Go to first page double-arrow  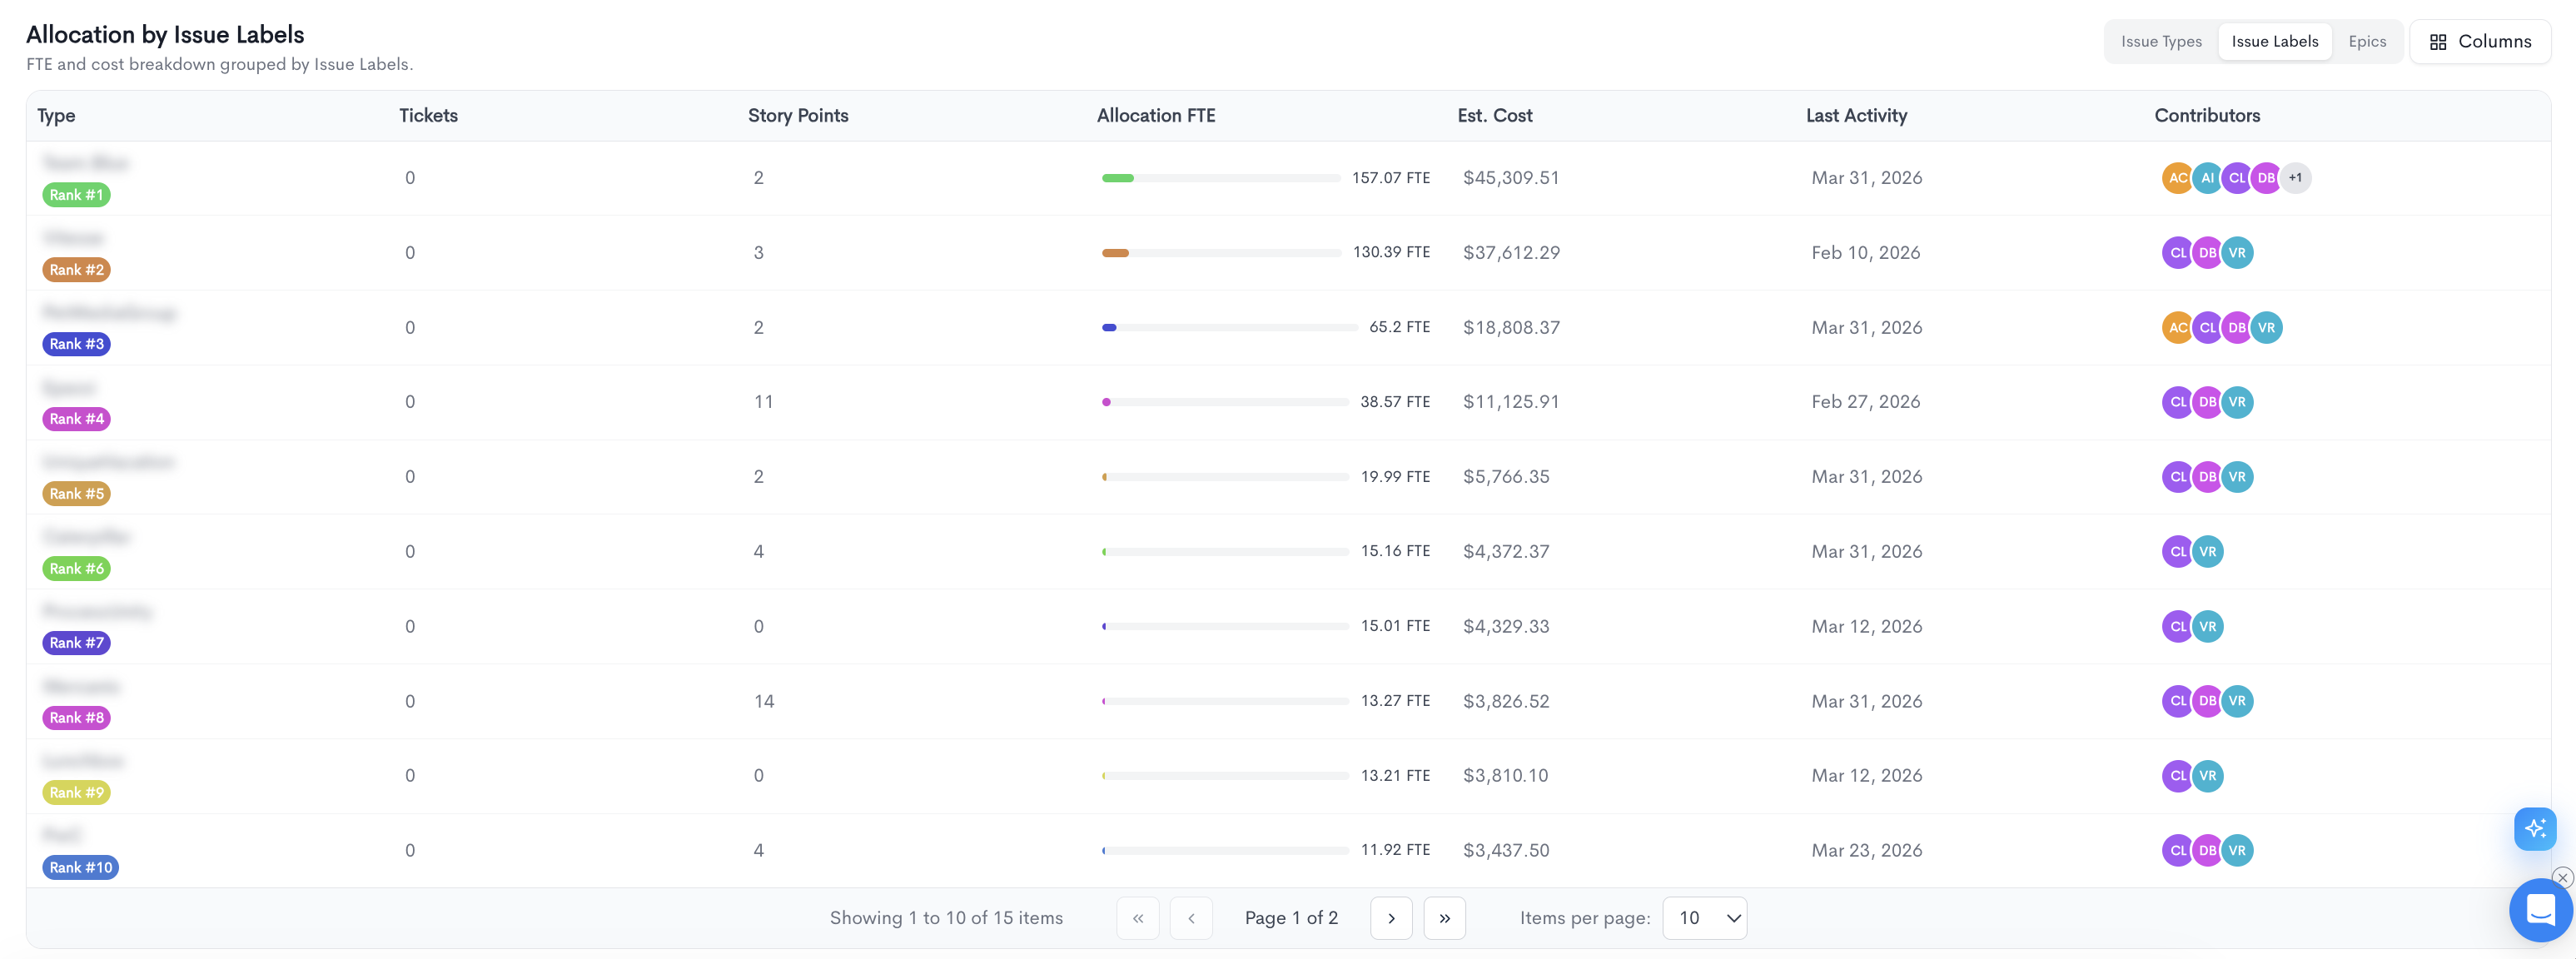[1138, 918]
